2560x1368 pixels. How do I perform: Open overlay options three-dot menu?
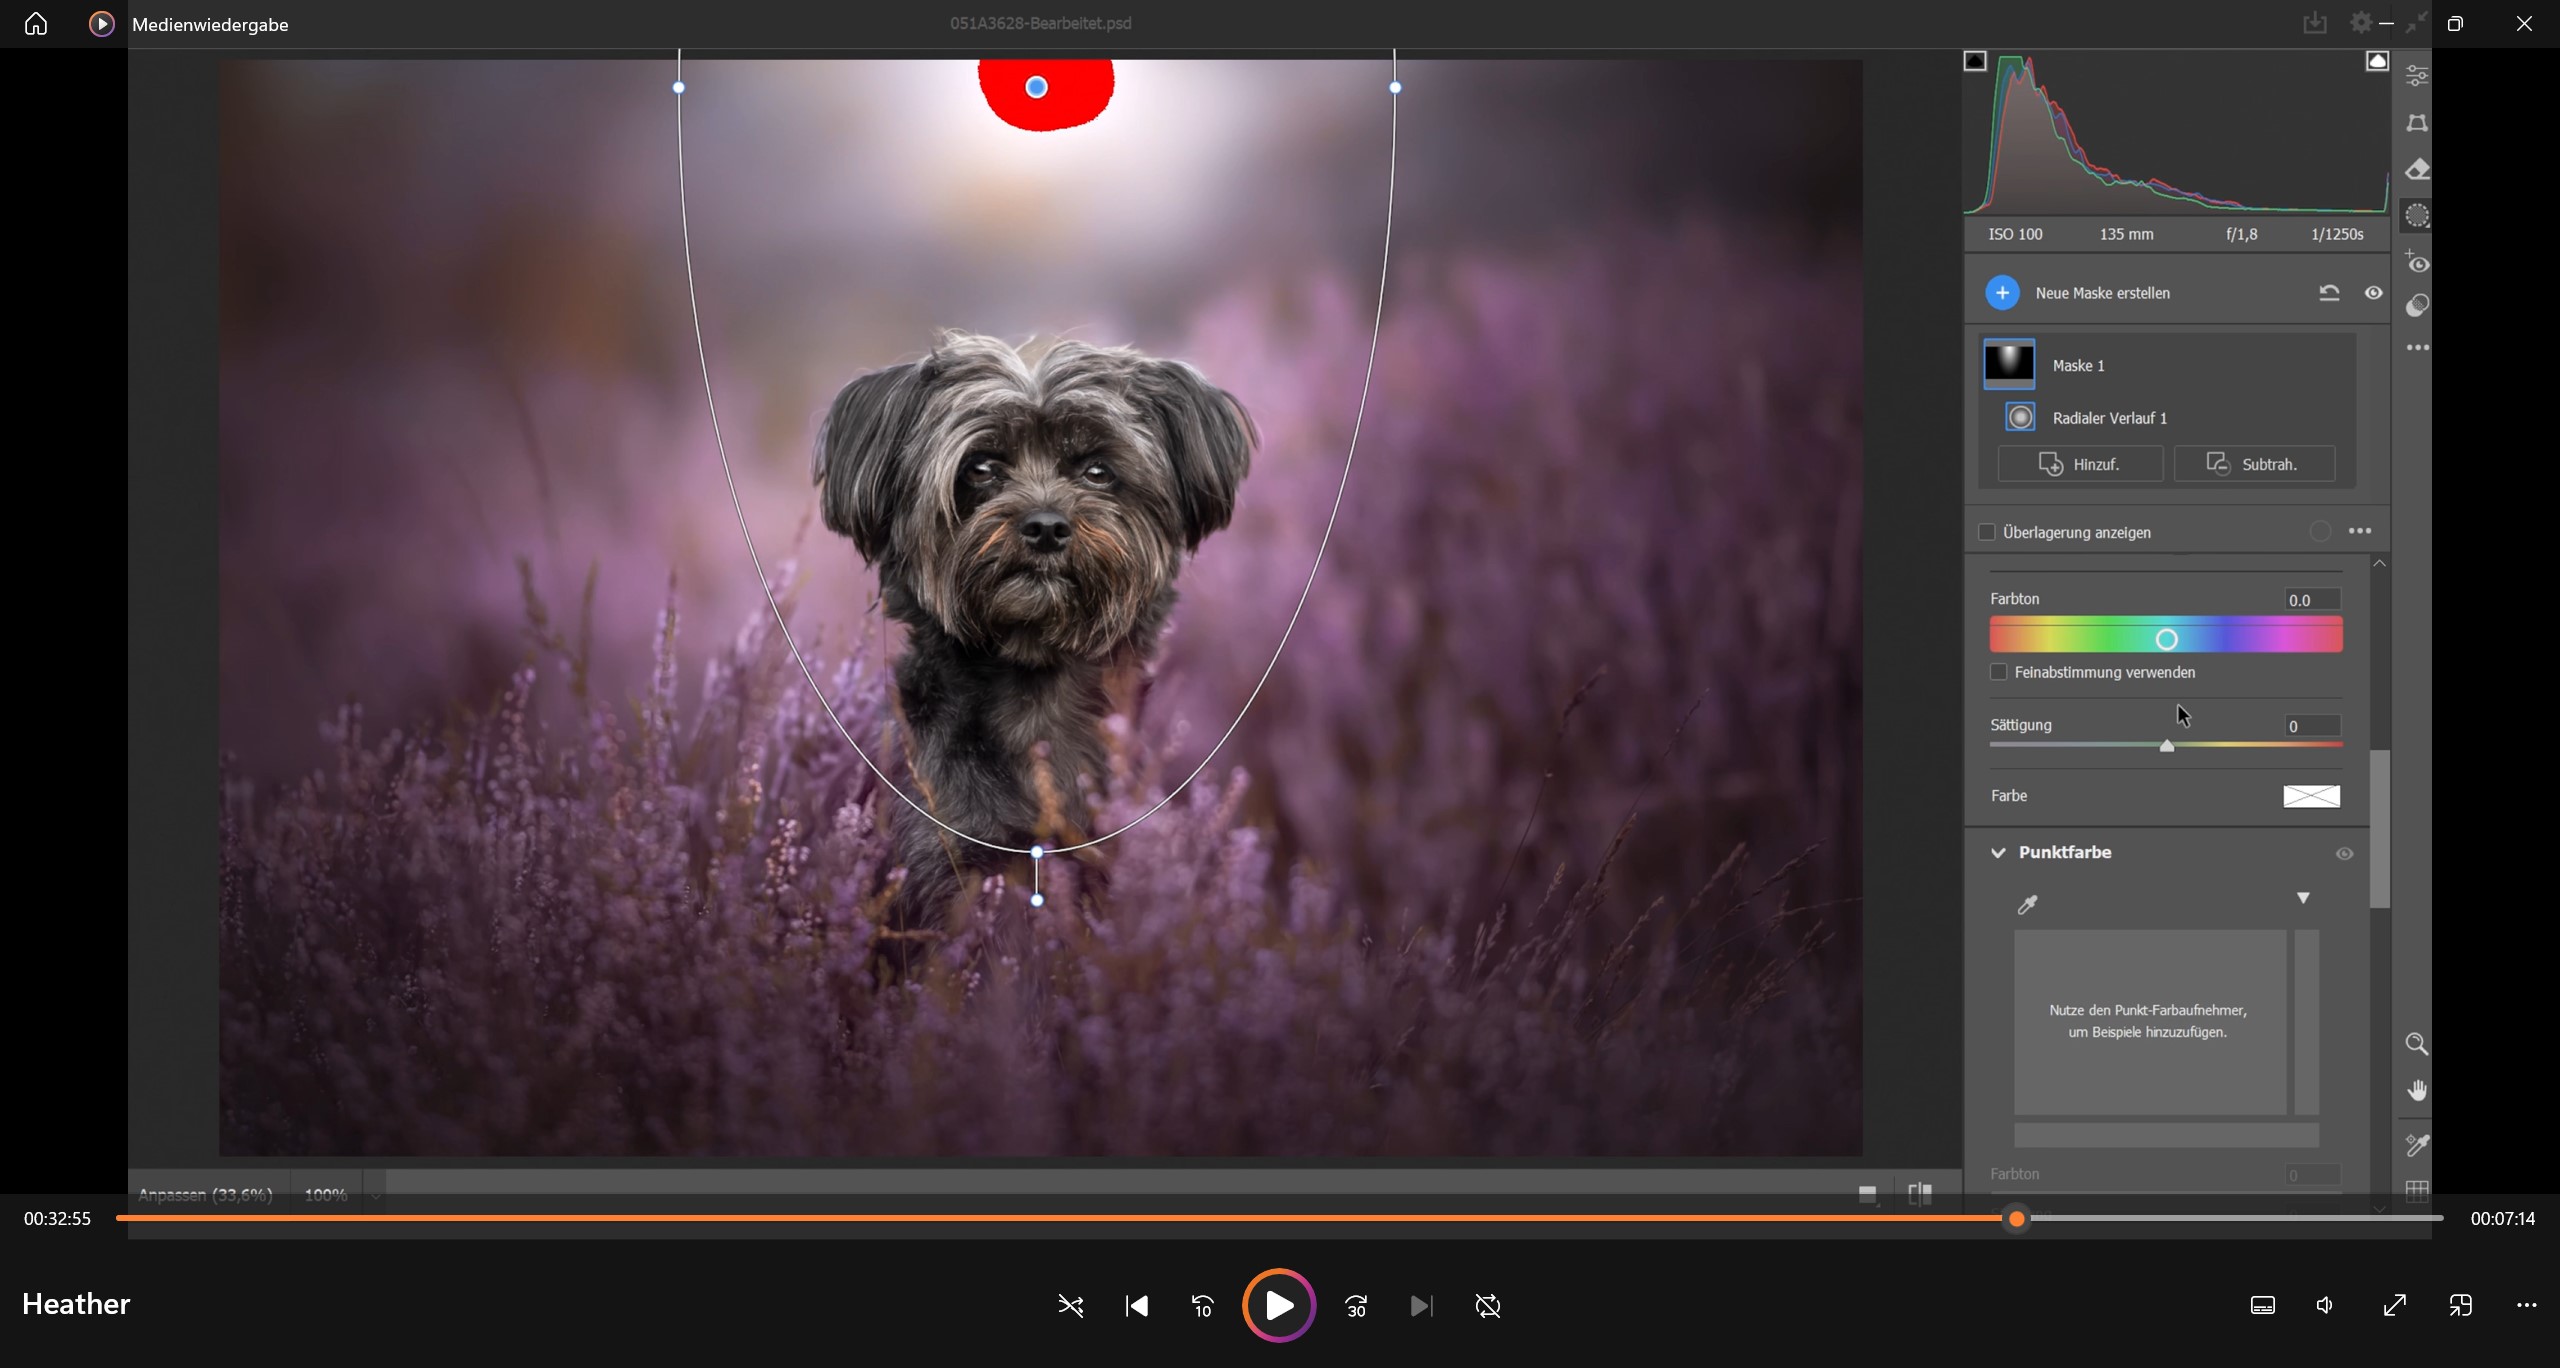tap(2360, 531)
